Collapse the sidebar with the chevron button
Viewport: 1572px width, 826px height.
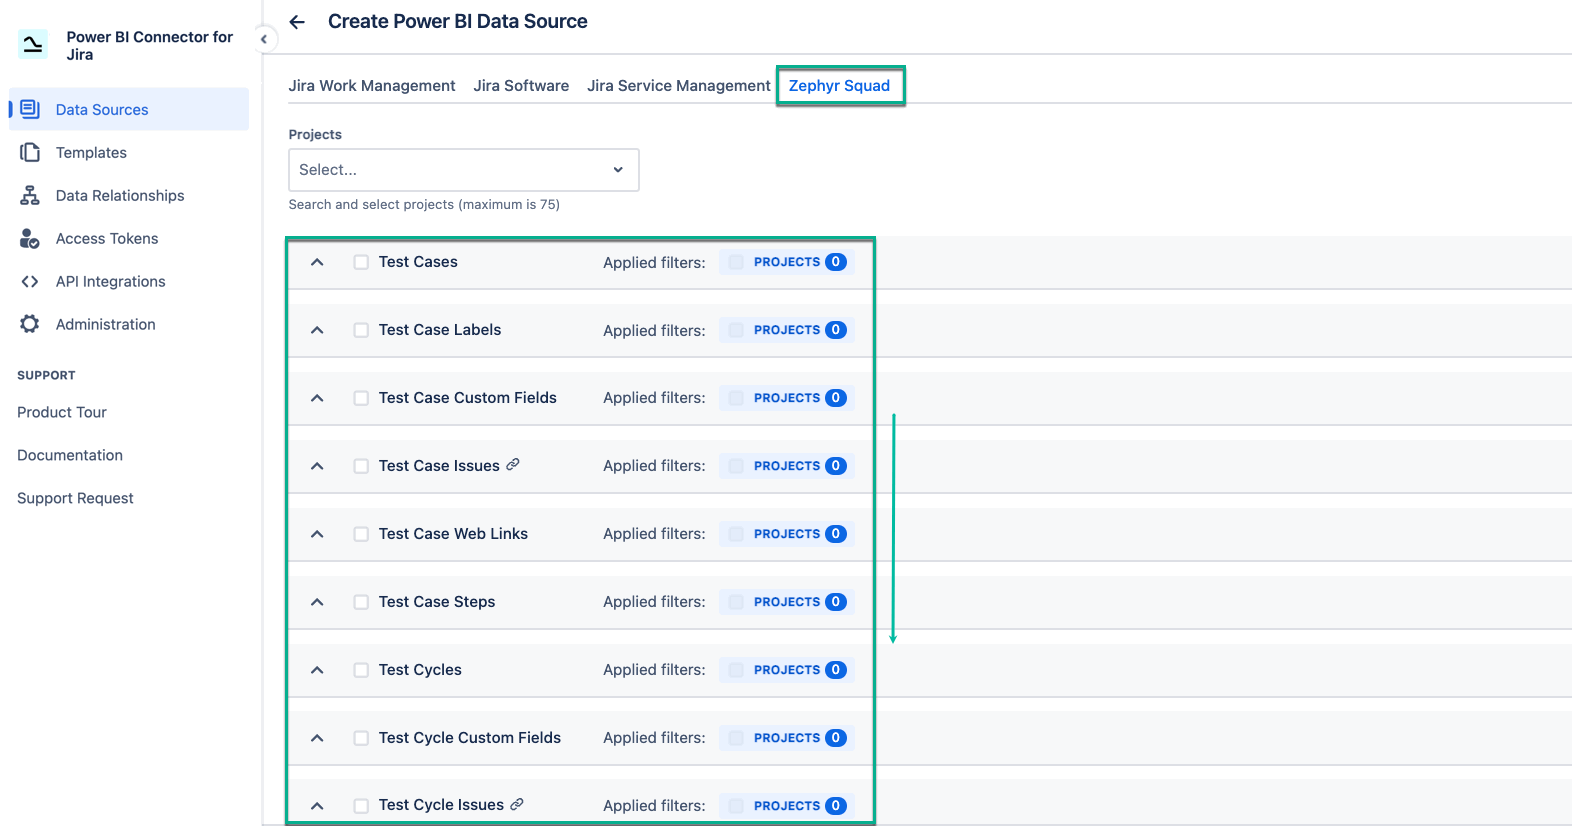(x=263, y=40)
